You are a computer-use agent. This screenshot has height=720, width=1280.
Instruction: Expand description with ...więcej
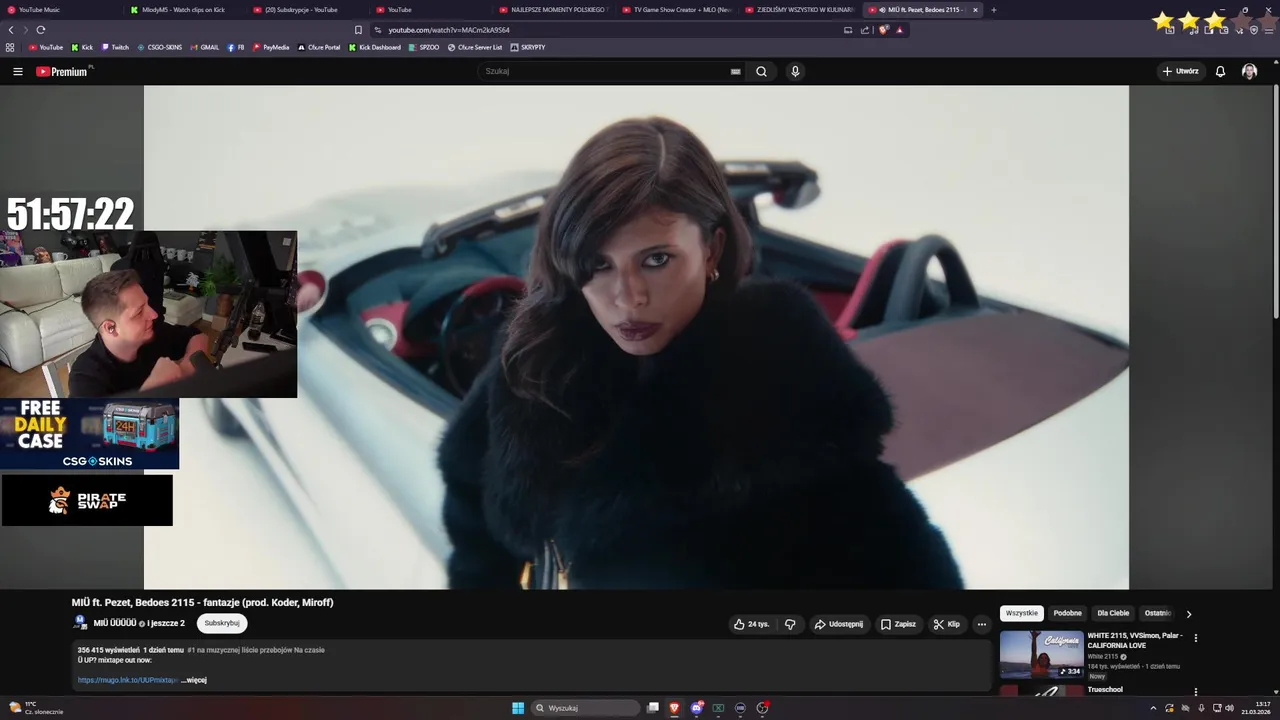coord(194,680)
